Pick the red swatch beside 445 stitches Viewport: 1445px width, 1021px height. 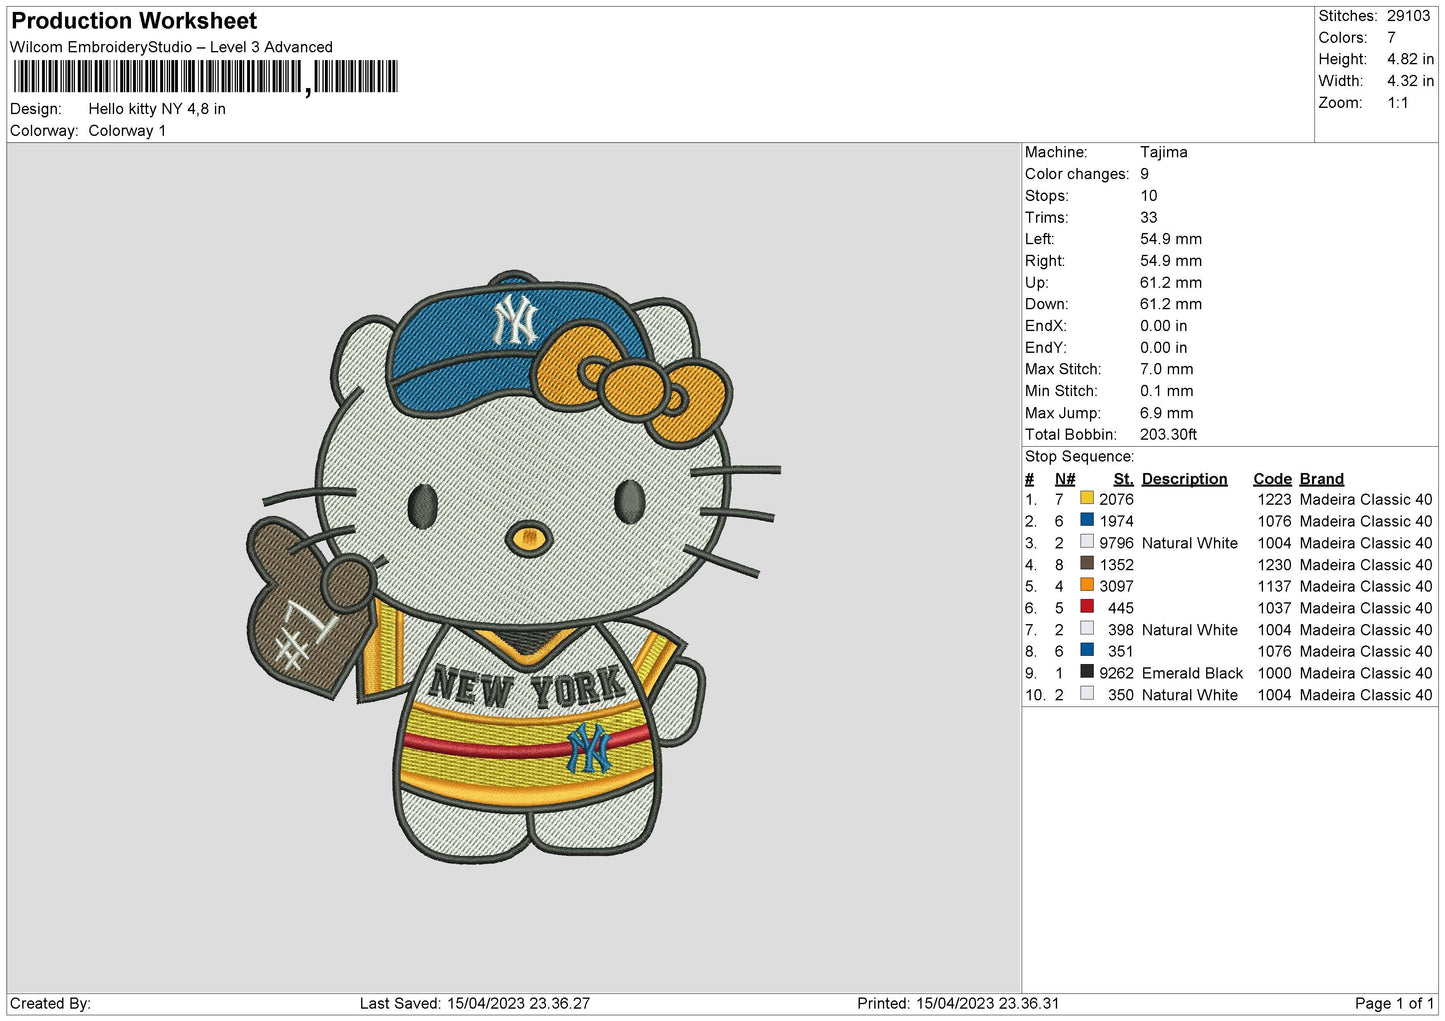tap(1087, 607)
